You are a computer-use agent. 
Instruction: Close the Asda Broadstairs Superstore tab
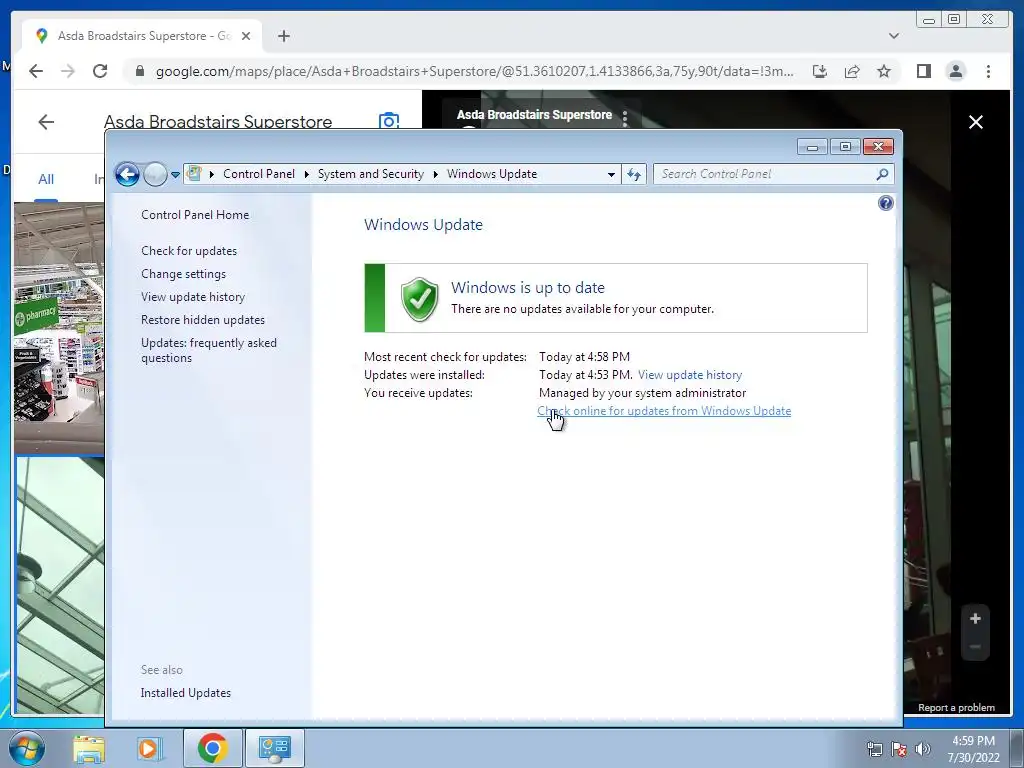tap(246, 36)
